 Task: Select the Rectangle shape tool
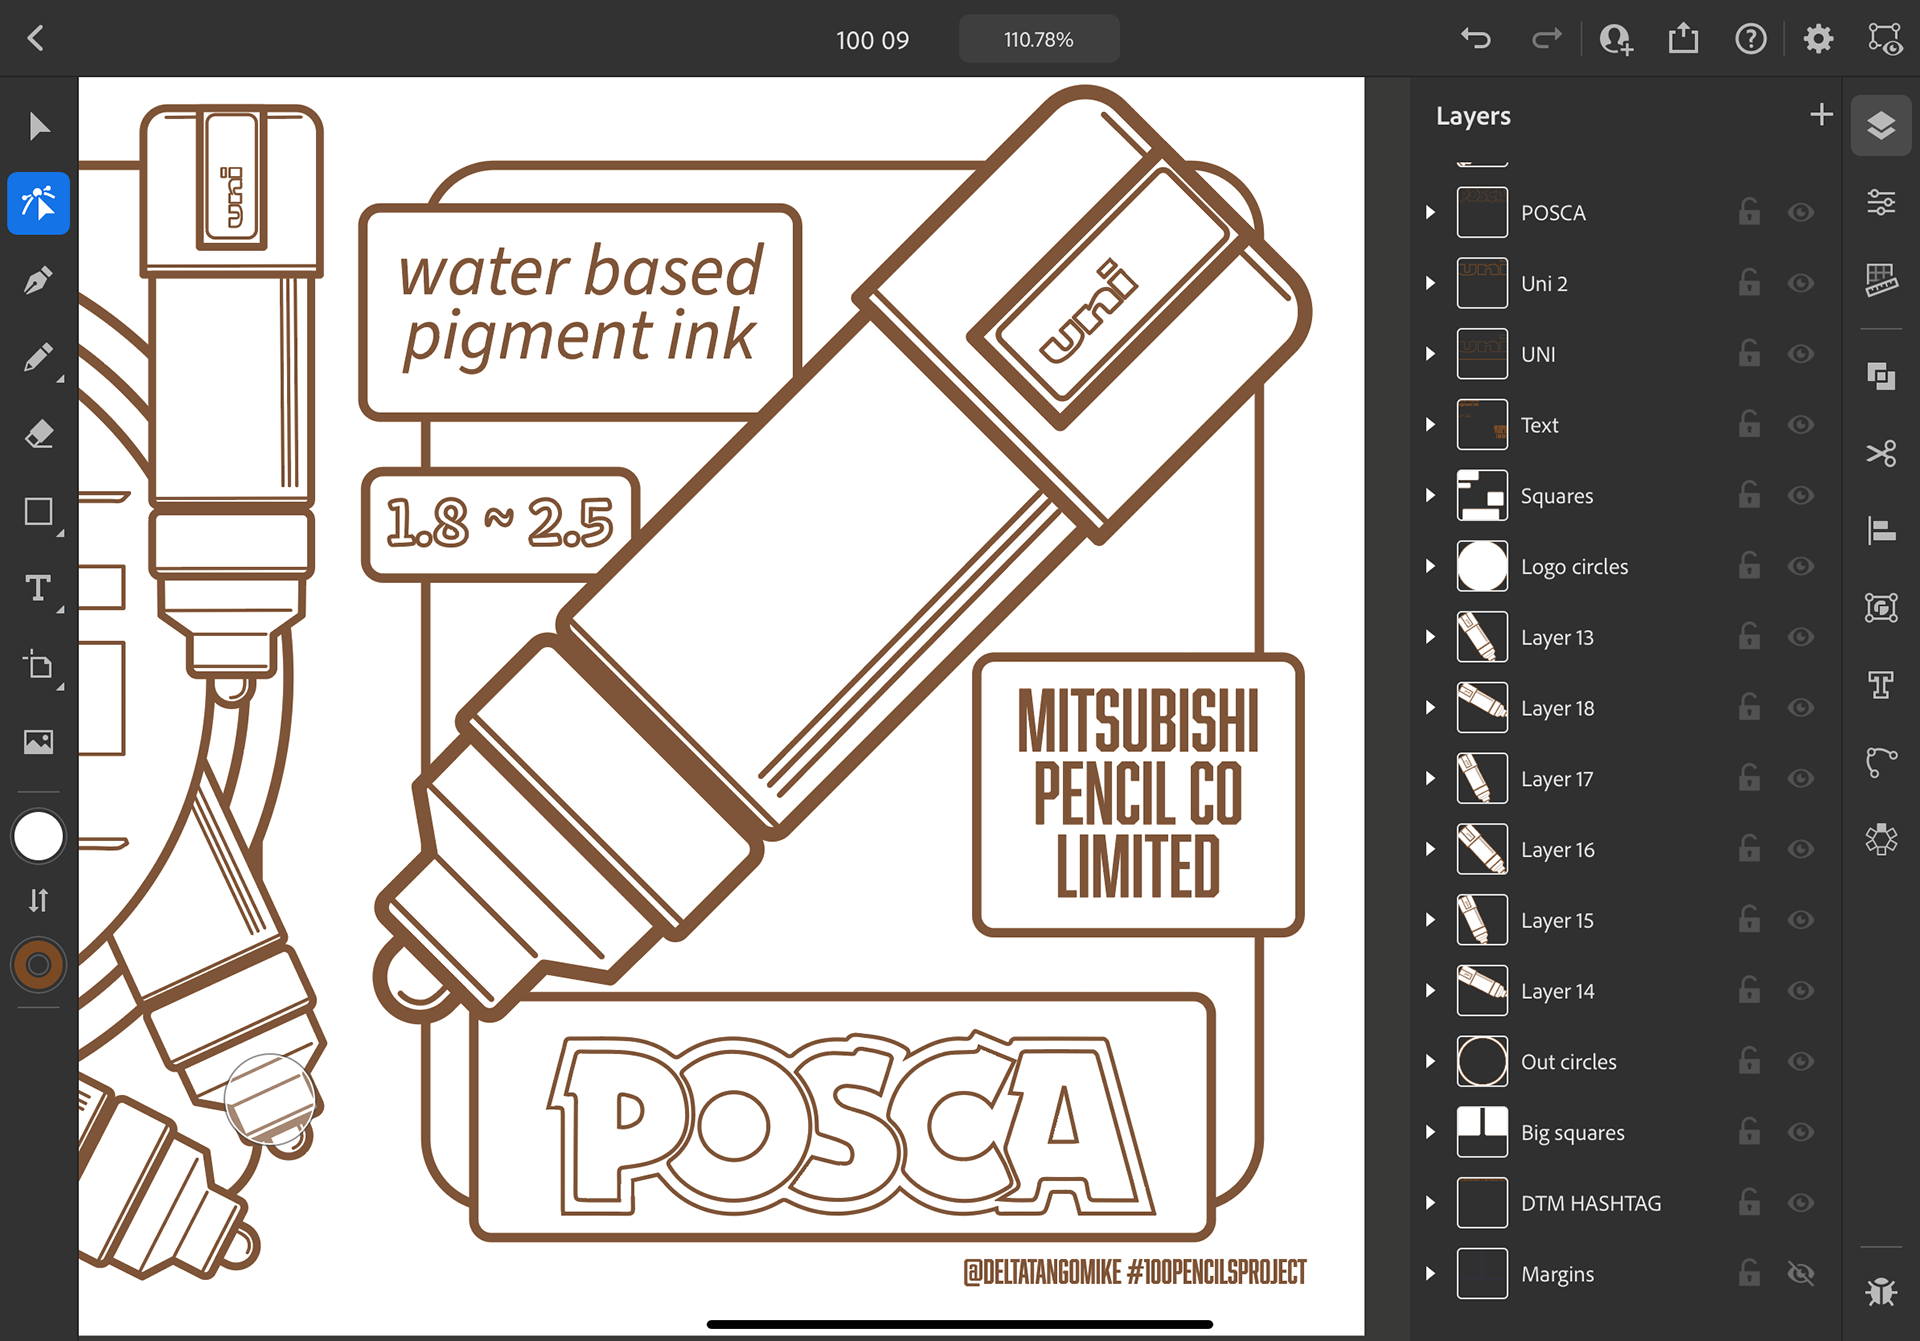point(39,512)
